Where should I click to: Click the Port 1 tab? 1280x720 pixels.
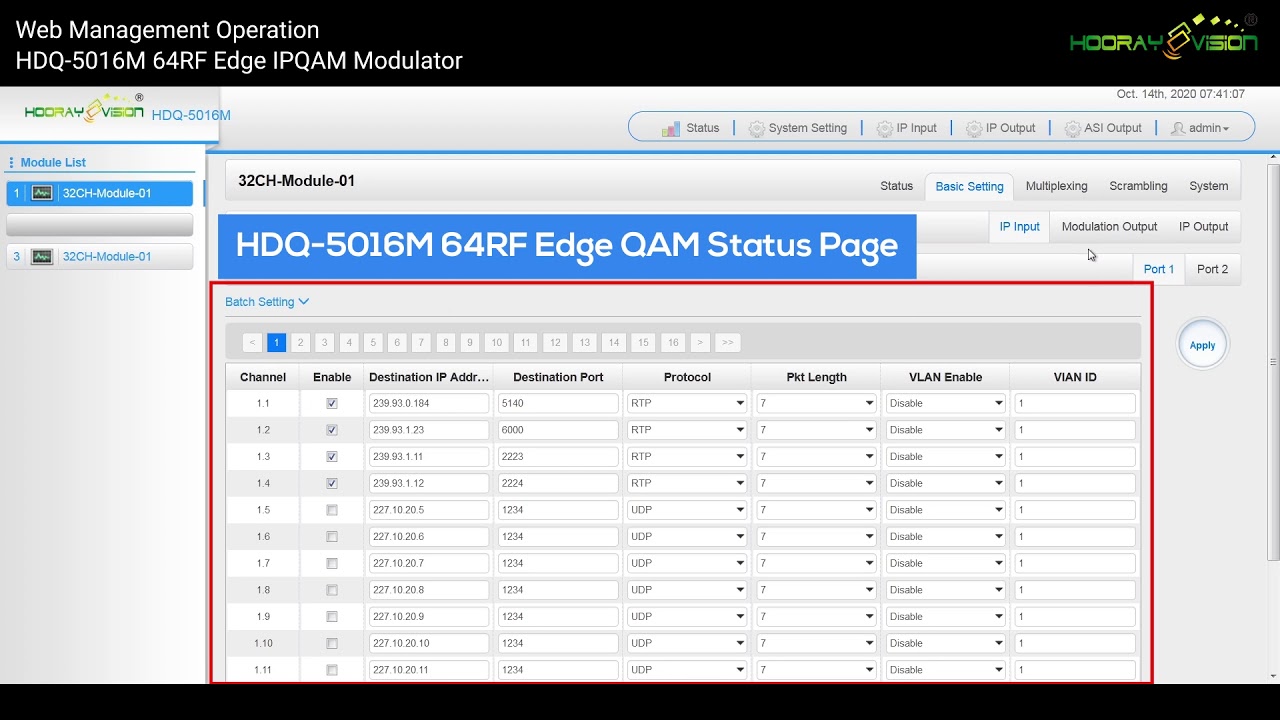(x=1159, y=269)
